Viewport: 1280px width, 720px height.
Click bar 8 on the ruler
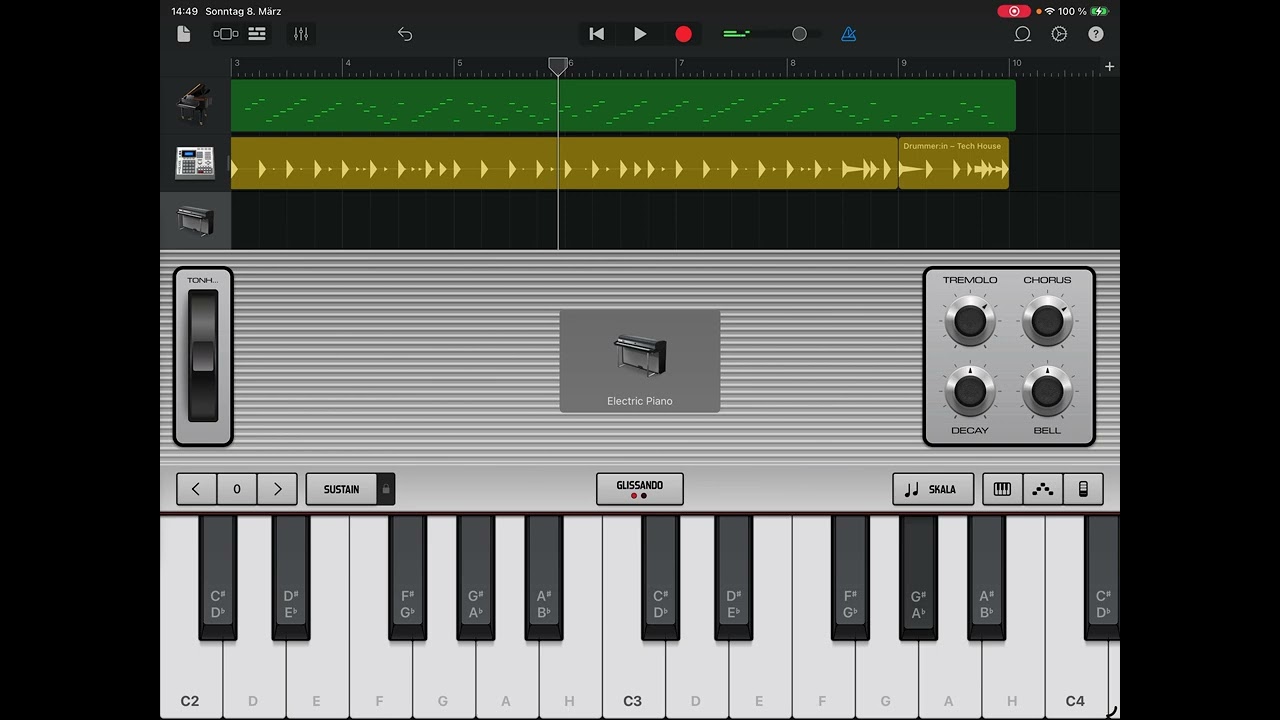[x=793, y=64]
